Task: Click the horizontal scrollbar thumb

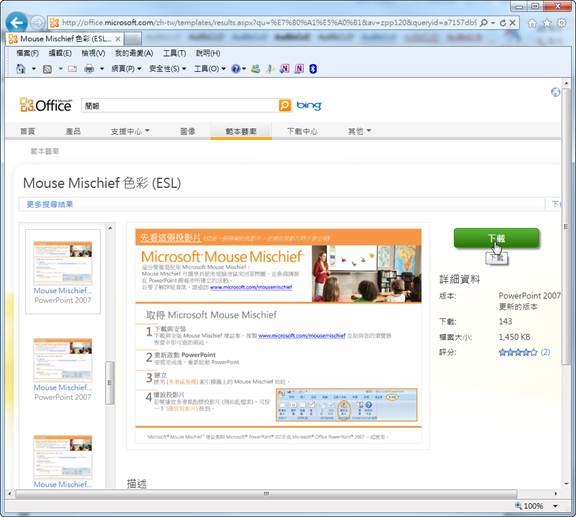Action: (266, 493)
